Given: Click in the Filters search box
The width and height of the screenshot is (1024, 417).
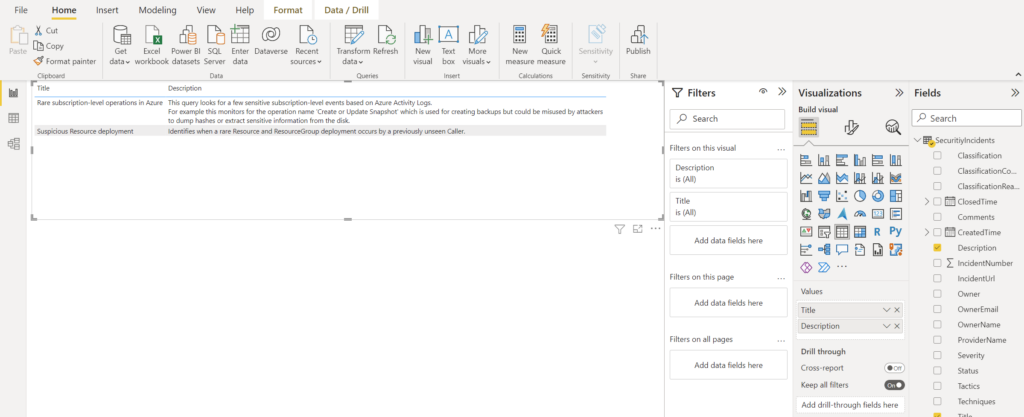Looking at the screenshot, I should click(x=727, y=119).
